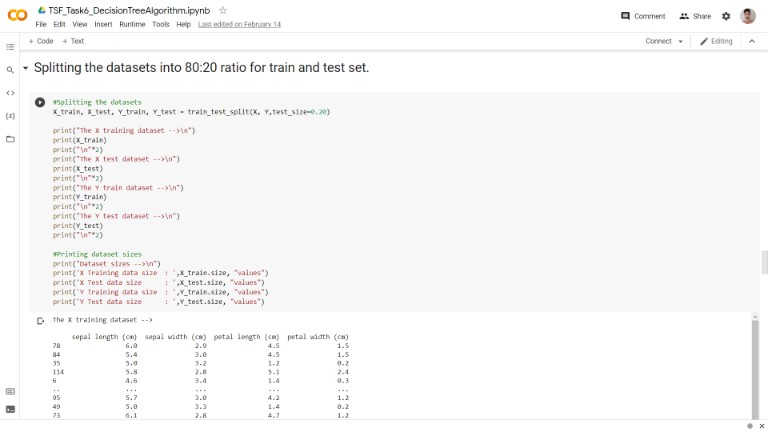Open the command palette icon
The height and width of the screenshot is (432, 768).
[x=10, y=391]
